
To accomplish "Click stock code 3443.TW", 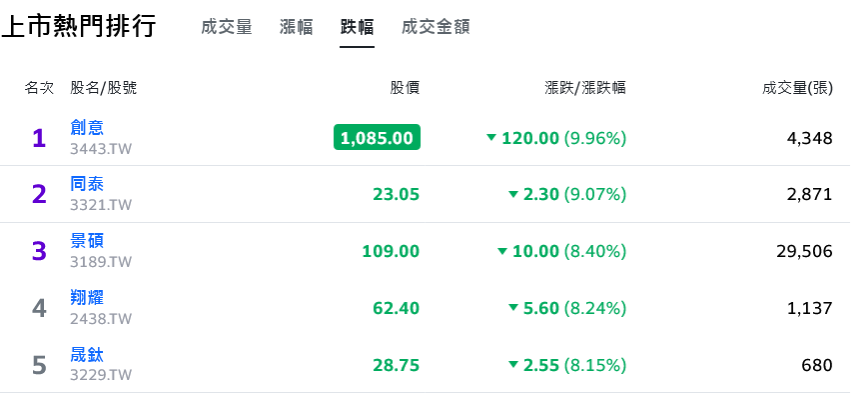I will (x=101, y=149).
